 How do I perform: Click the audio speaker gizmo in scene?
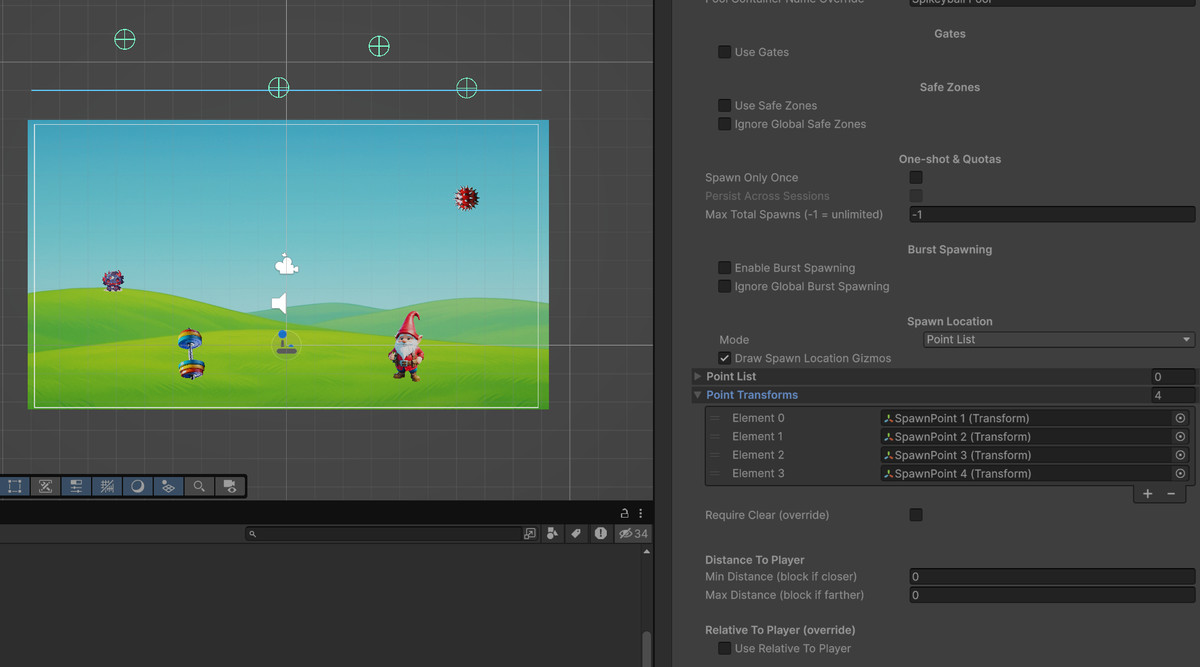[280, 303]
